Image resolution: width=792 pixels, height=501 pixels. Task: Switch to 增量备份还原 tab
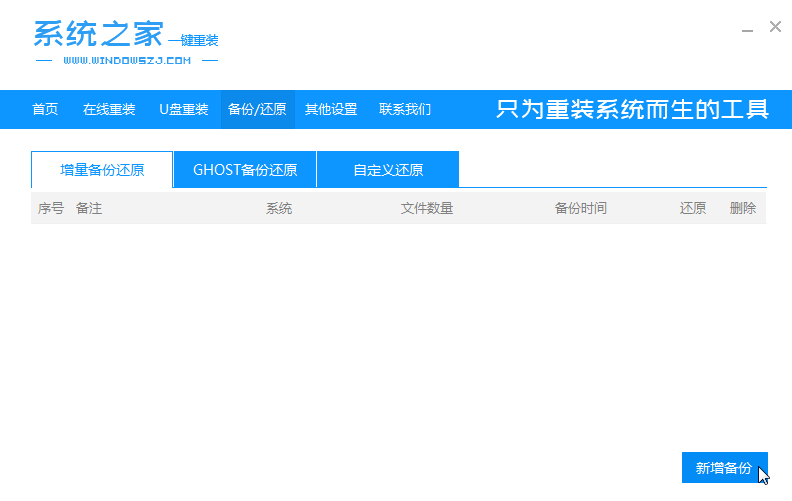[x=102, y=170]
